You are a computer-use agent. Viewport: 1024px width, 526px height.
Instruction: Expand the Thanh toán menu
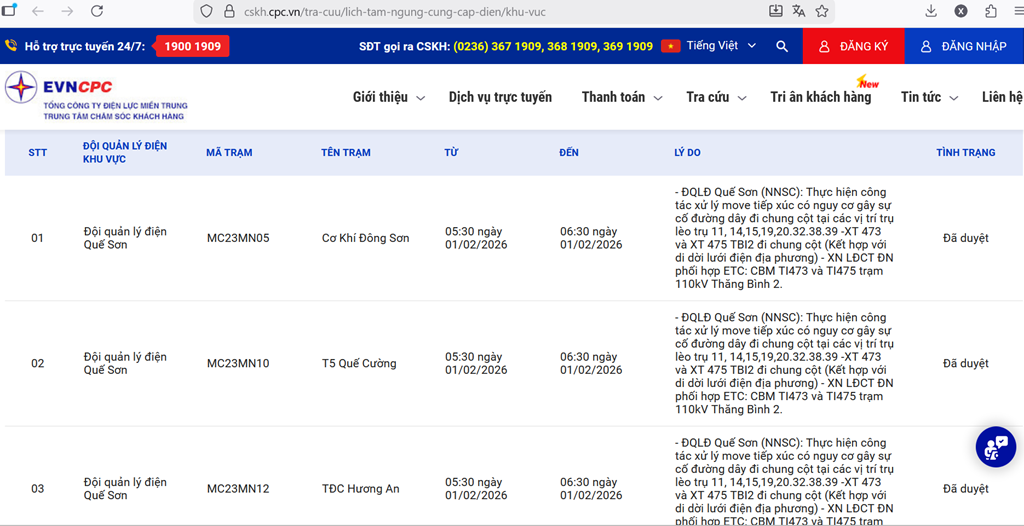620,97
